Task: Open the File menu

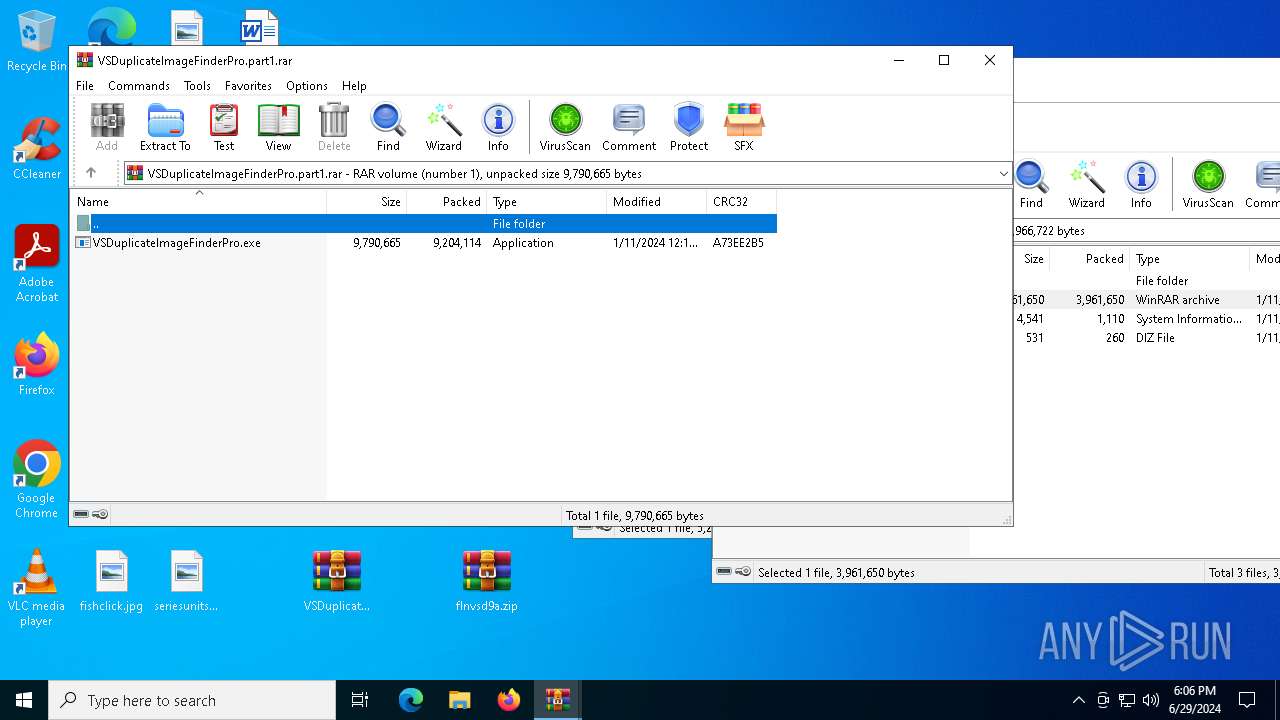Action: tap(85, 86)
